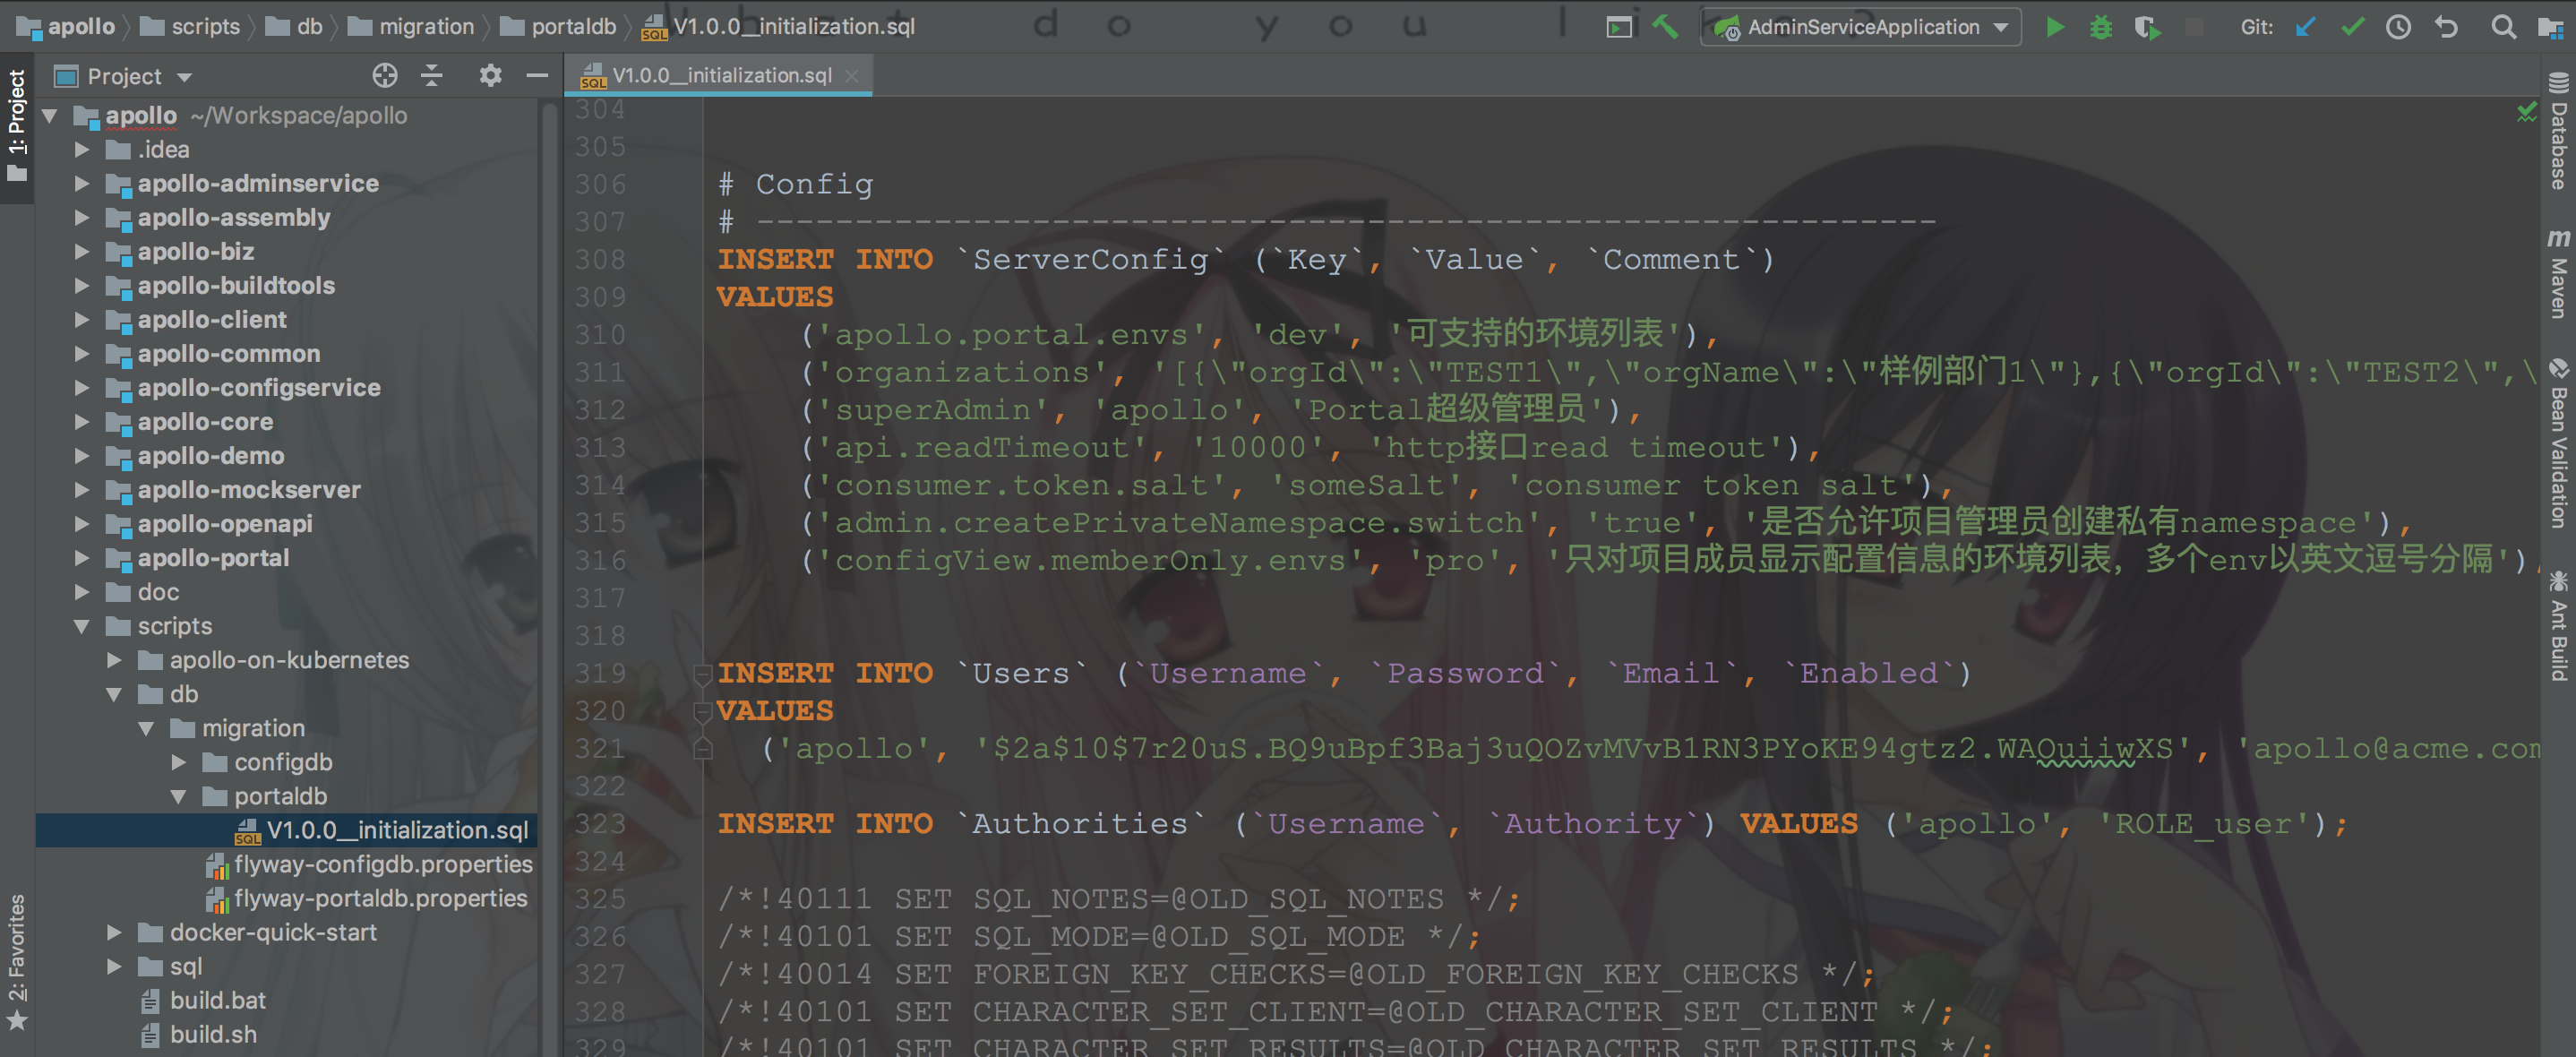
Task: Click Project panel vertical scrollbar
Action: coord(549,580)
